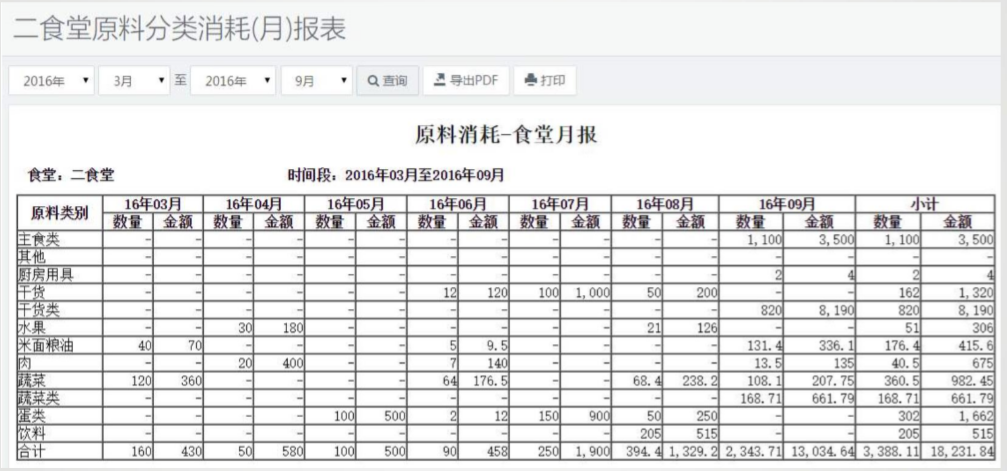This screenshot has width=1007, height=471.
Task: Select the 蔬菜类 row label
Action: click(39, 398)
